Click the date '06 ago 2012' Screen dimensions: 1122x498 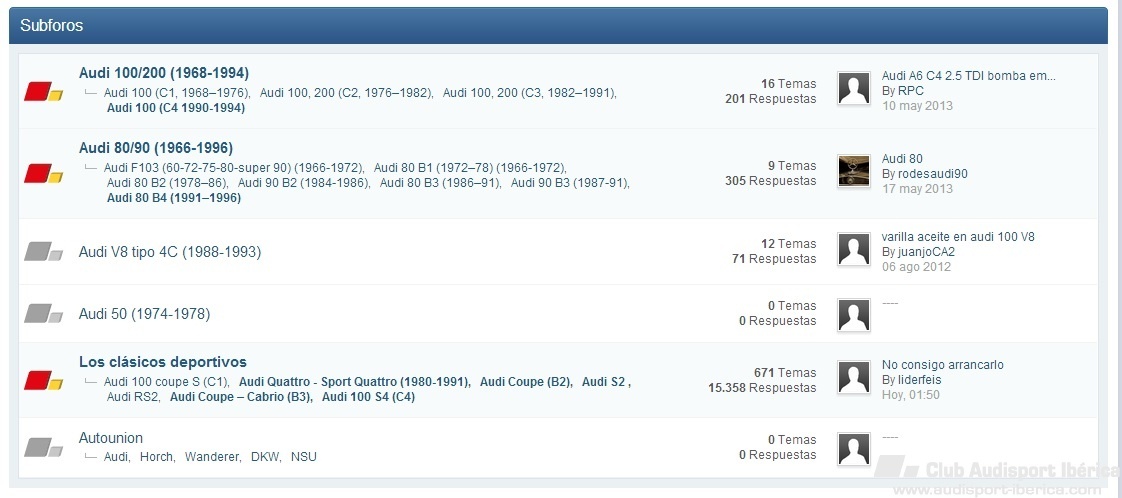click(916, 267)
